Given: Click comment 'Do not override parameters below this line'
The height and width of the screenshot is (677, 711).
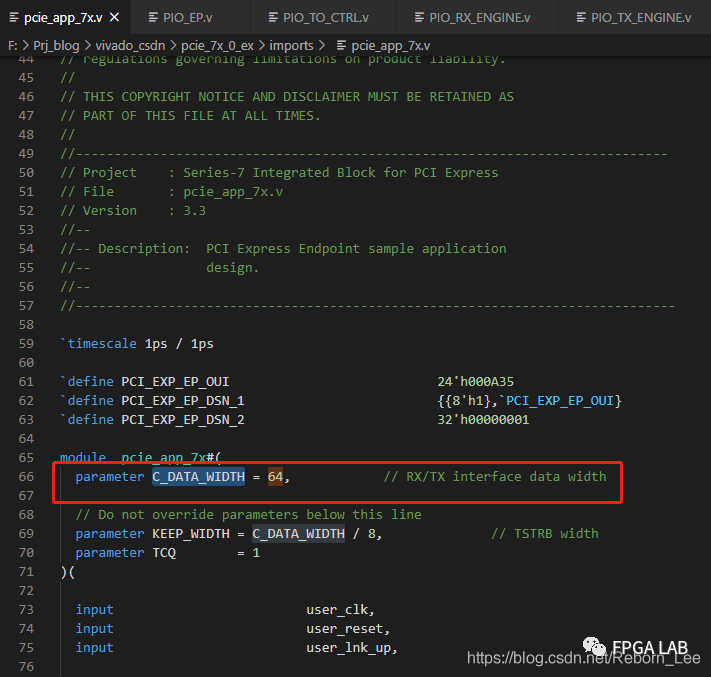Looking at the screenshot, I should point(248,515).
